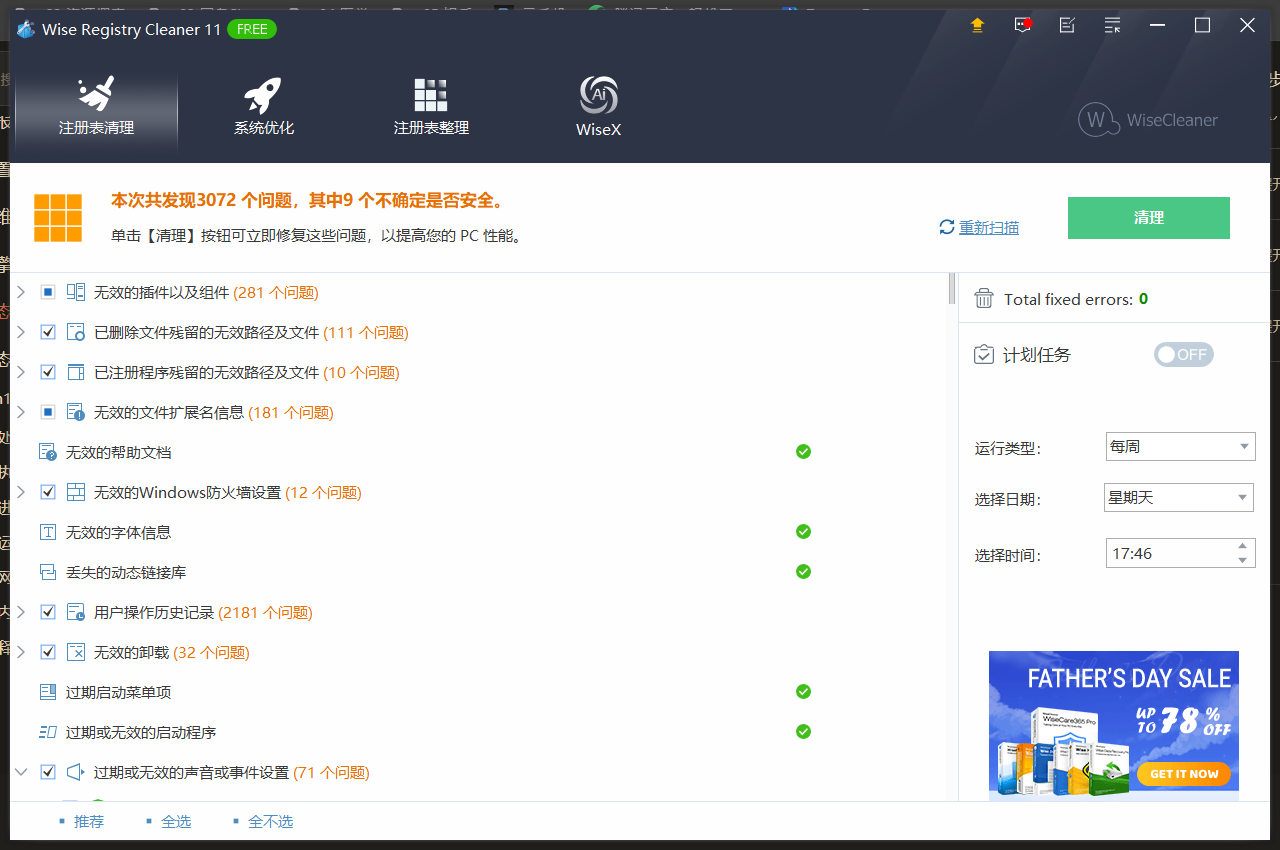Click the orange grid scan result icon

click(57, 217)
